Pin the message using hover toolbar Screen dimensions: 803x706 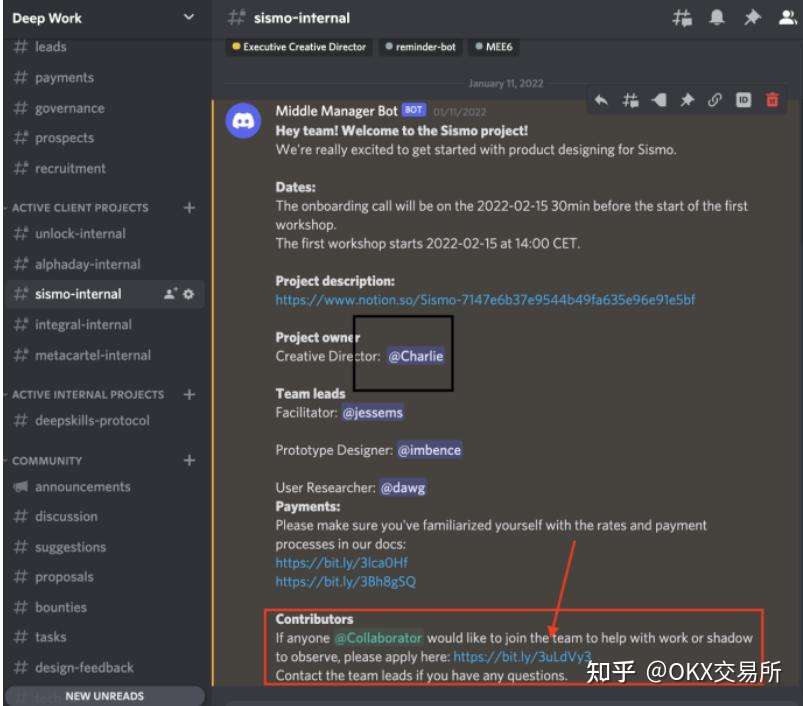click(x=687, y=100)
